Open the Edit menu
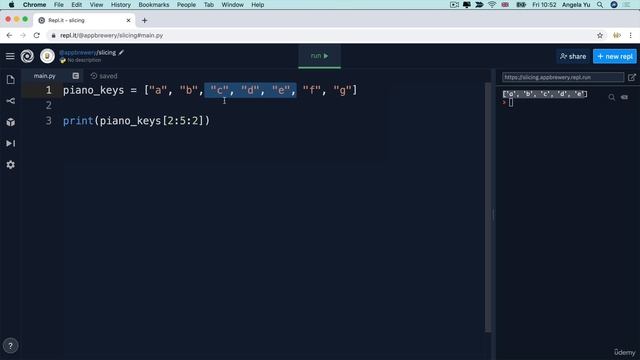Image resolution: width=640 pixels, height=360 pixels. coord(76,5)
